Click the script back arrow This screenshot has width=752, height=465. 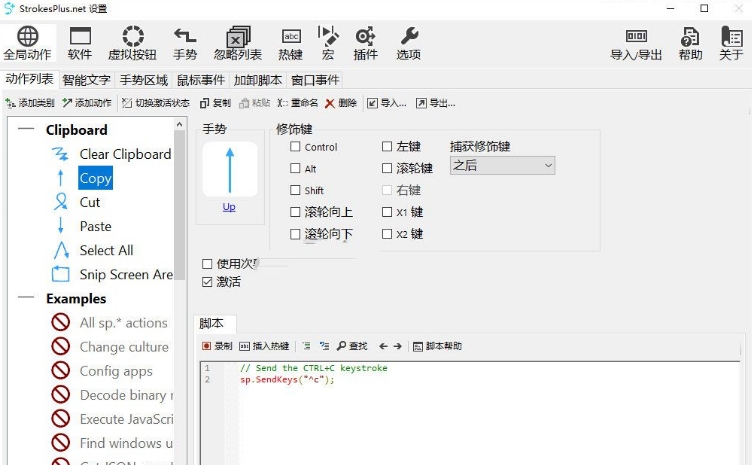point(383,346)
